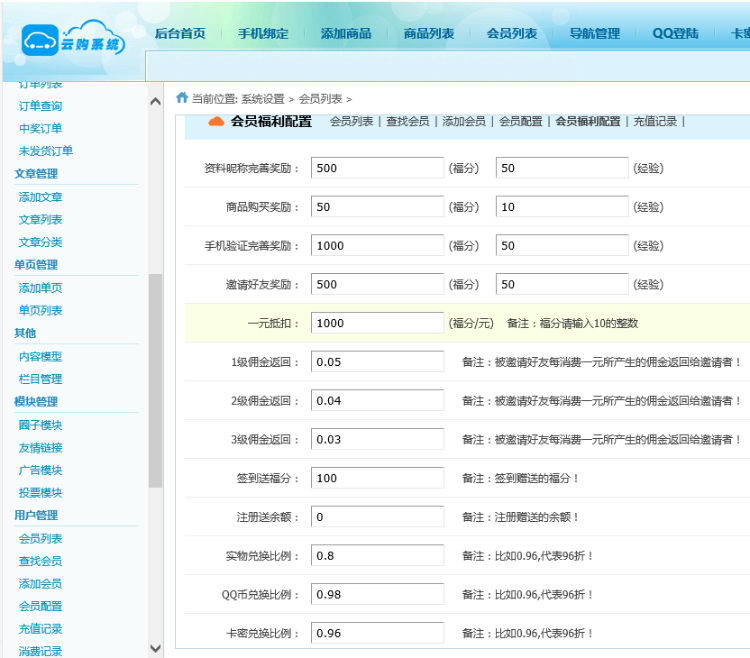Click 一元抵扣 input field
Image resolution: width=750 pixels, height=658 pixels.
pos(377,323)
